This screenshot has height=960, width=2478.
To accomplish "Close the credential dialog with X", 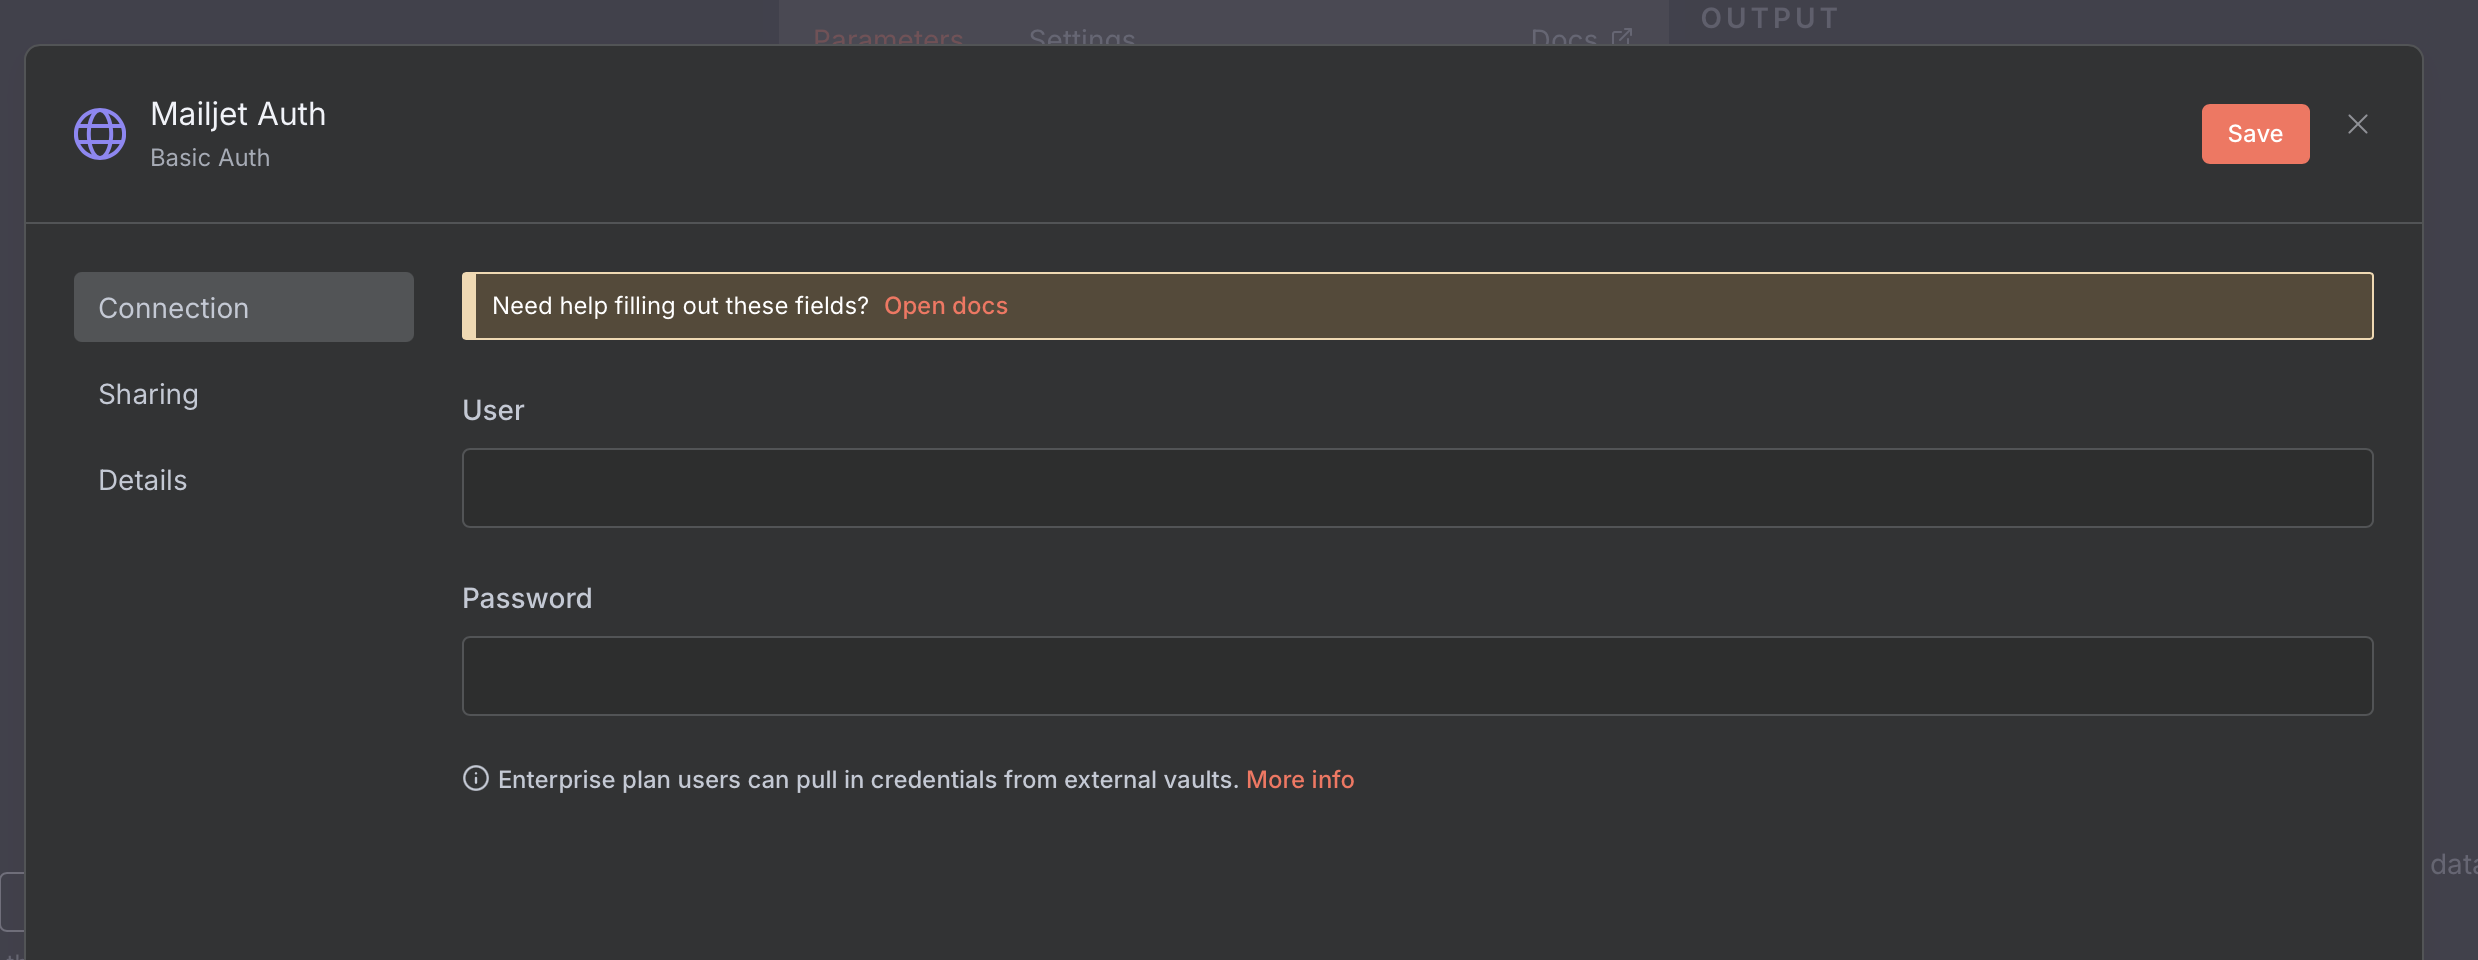I will click(2357, 124).
